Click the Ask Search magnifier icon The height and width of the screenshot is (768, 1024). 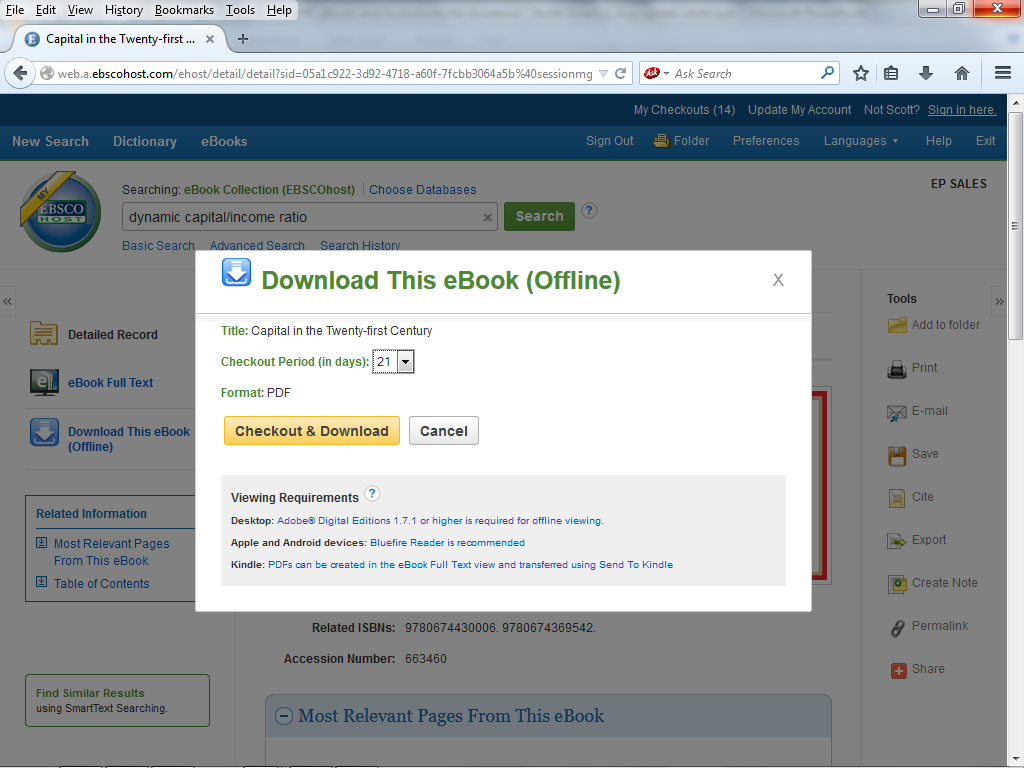(827, 72)
